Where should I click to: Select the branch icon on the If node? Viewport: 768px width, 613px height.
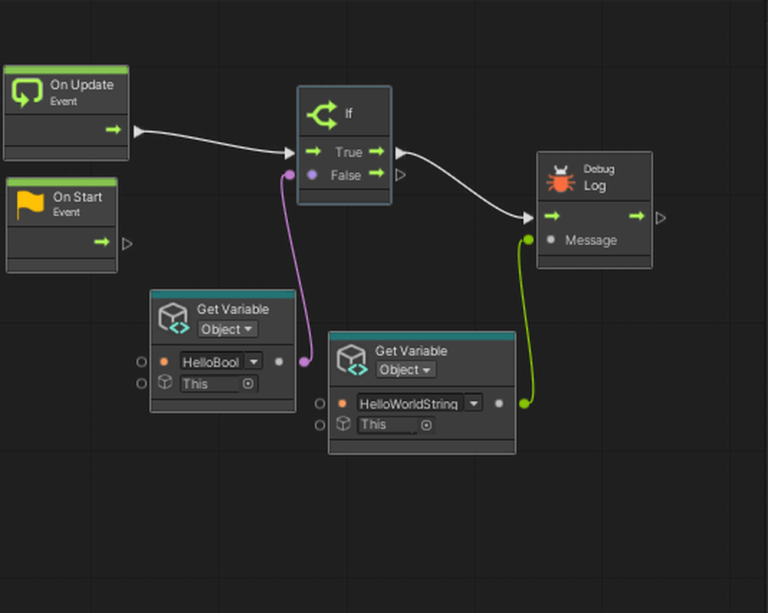tap(322, 114)
